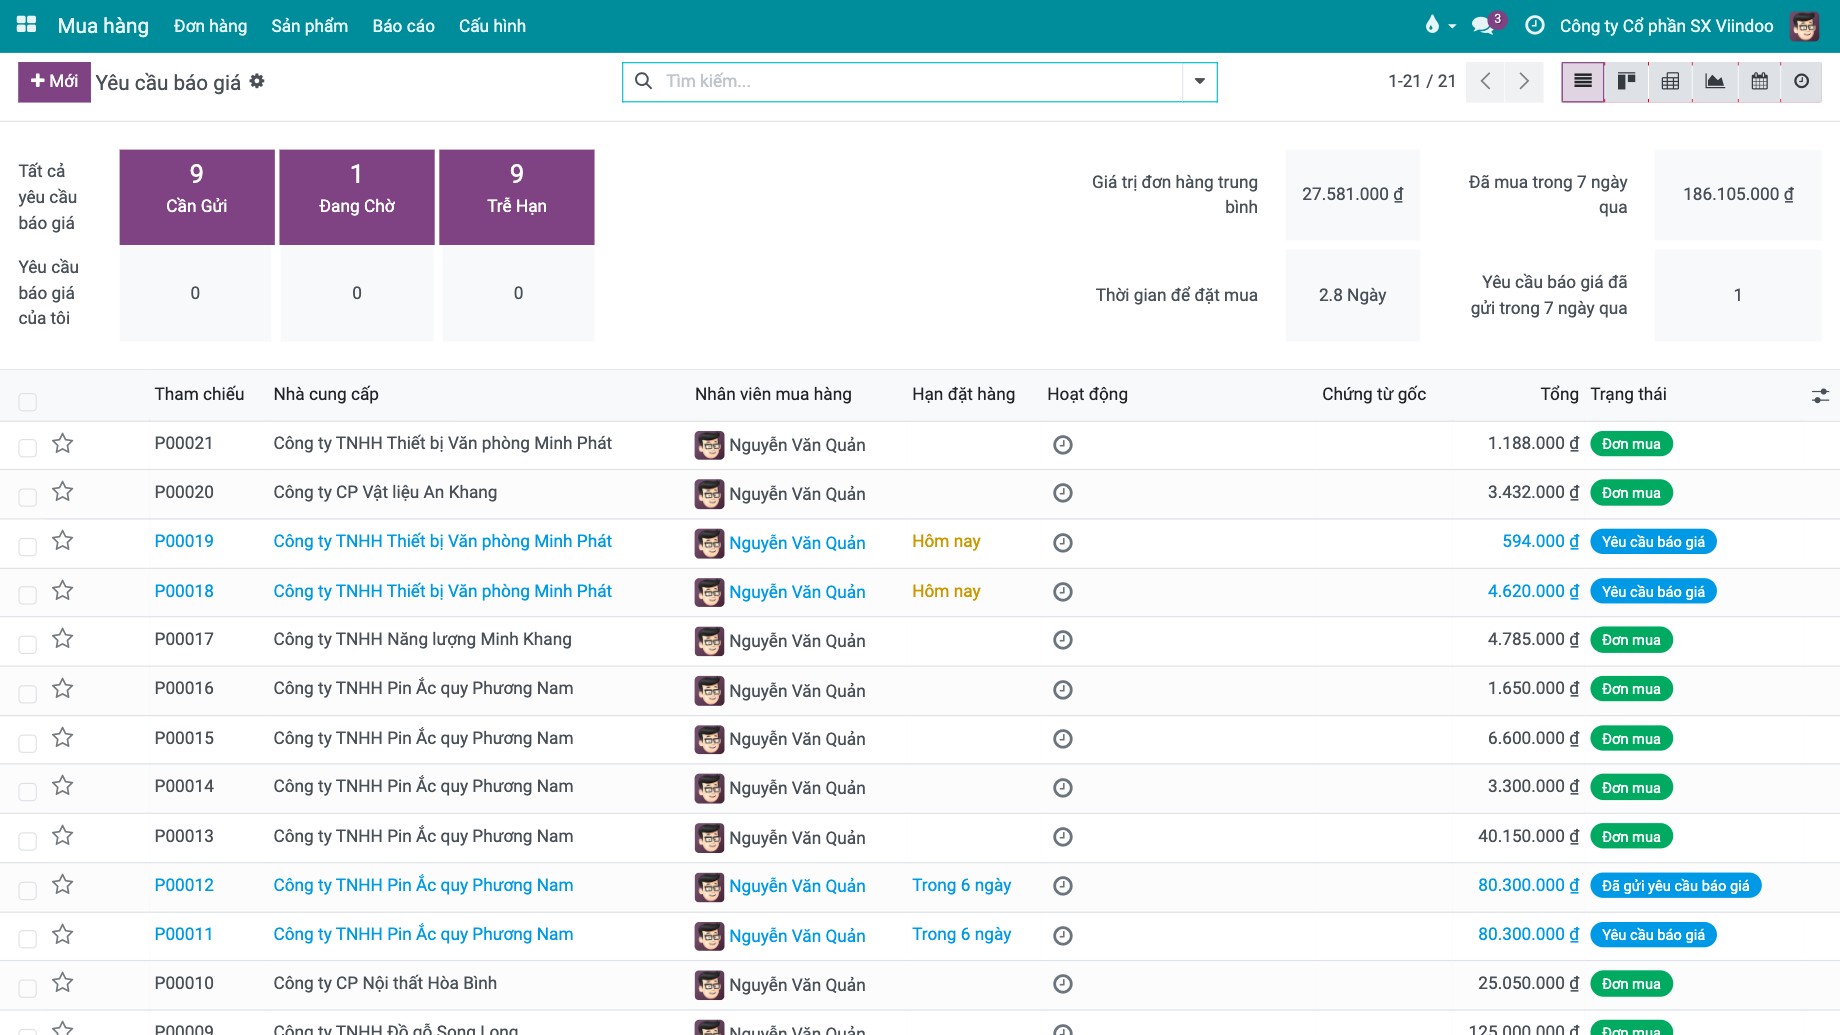Click the company name Công ty Cổ phần SX Viindoo
Image resolution: width=1840 pixels, height=1035 pixels.
pyautogui.click(x=1666, y=26)
